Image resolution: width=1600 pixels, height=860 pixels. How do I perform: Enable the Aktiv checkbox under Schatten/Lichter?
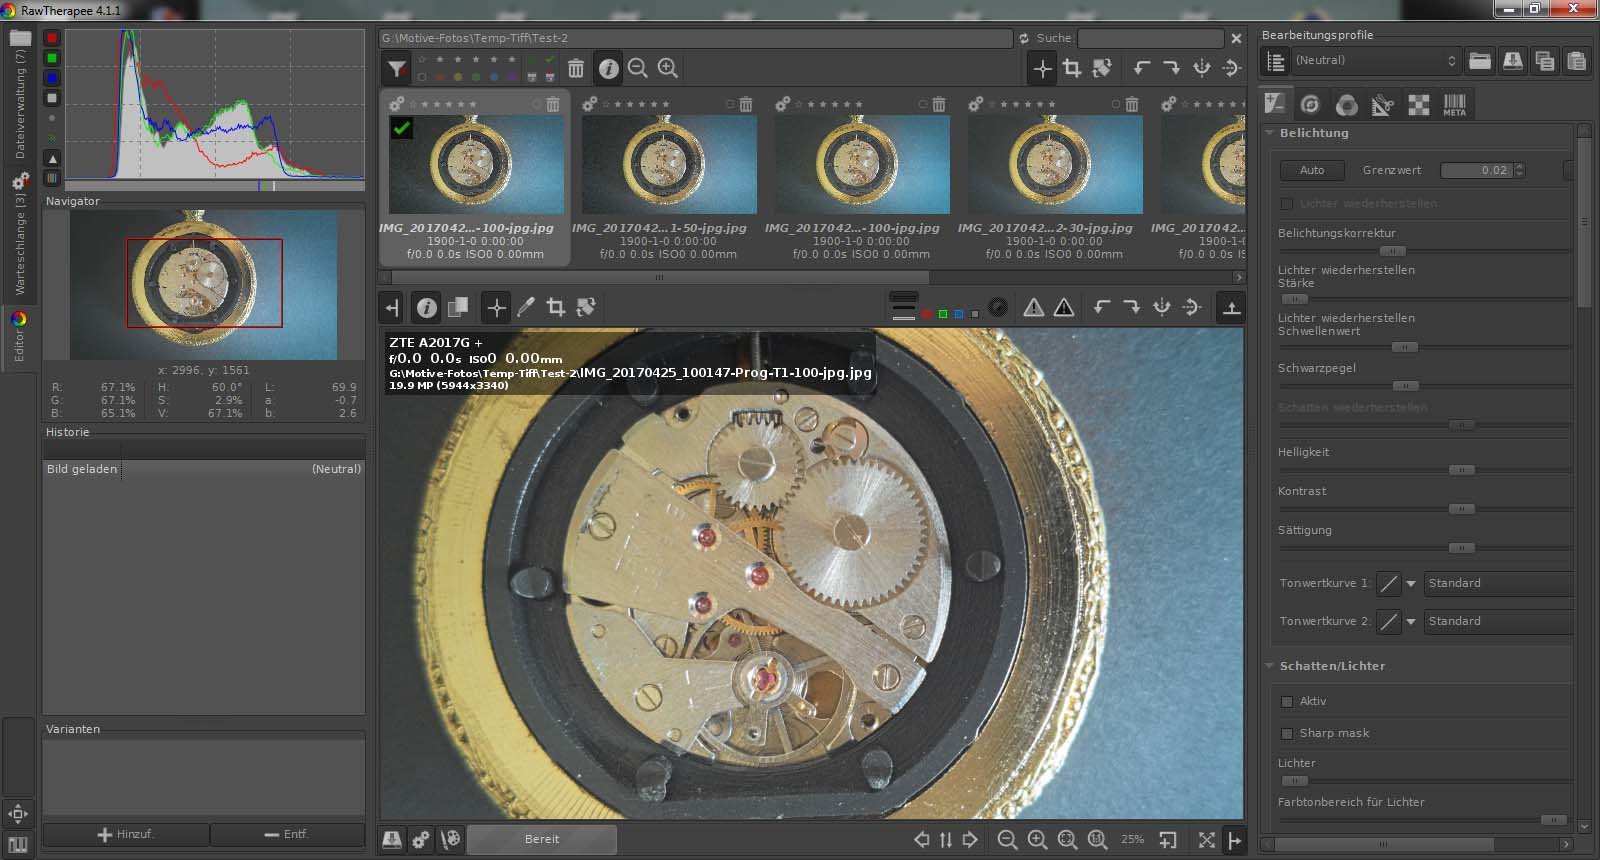1287,702
